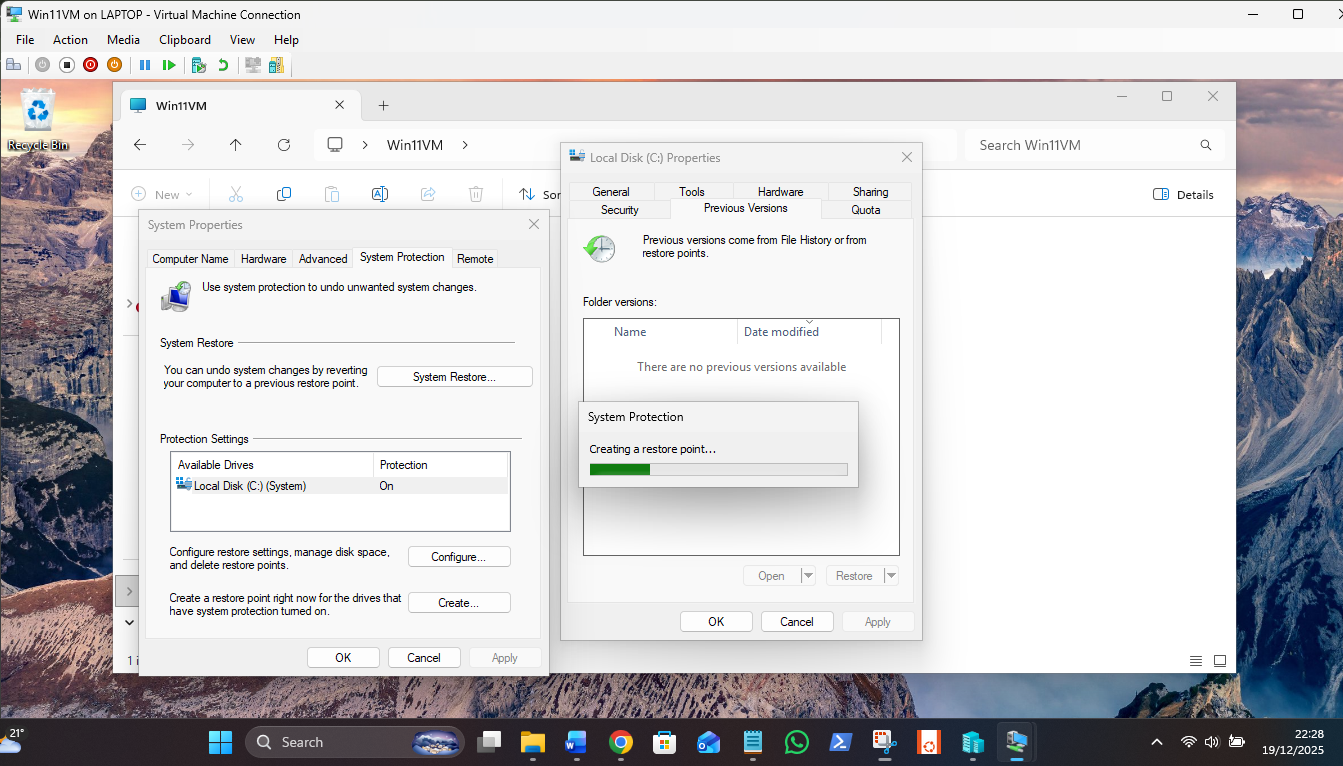Screen dimensions: 1343x766
Task: Open the Security tab in disk properties
Action: pos(619,210)
